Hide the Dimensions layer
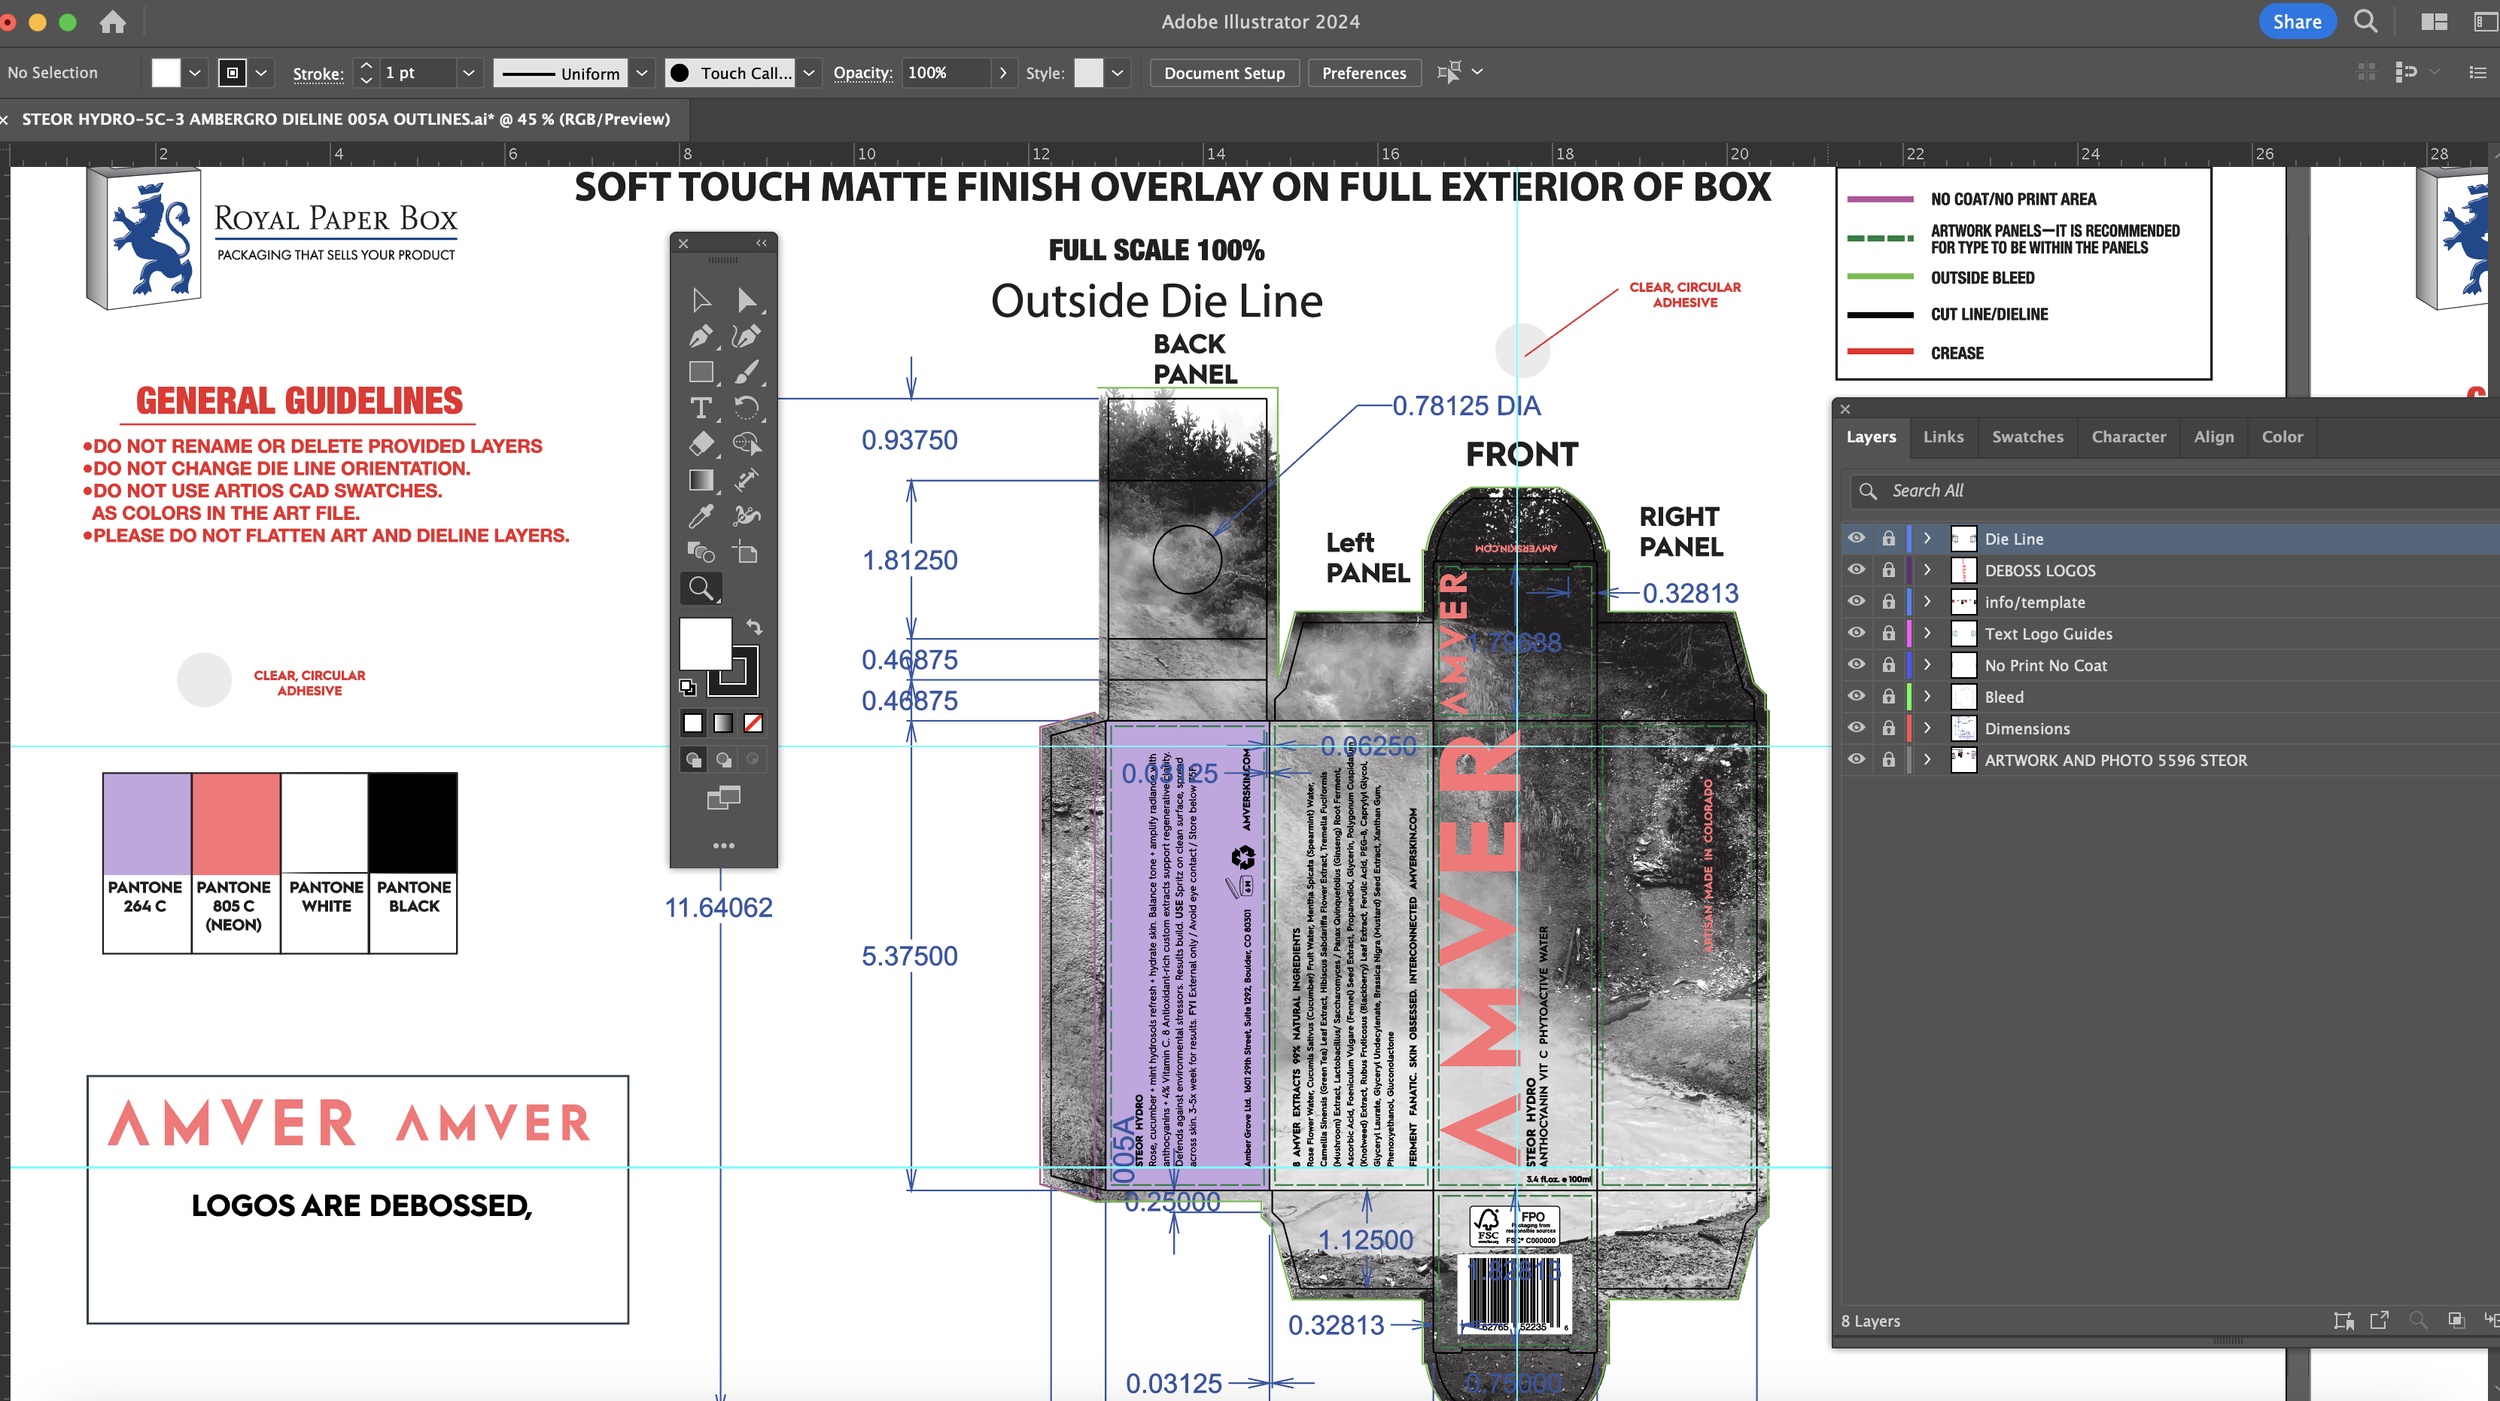The width and height of the screenshot is (2500, 1401). (1856, 728)
